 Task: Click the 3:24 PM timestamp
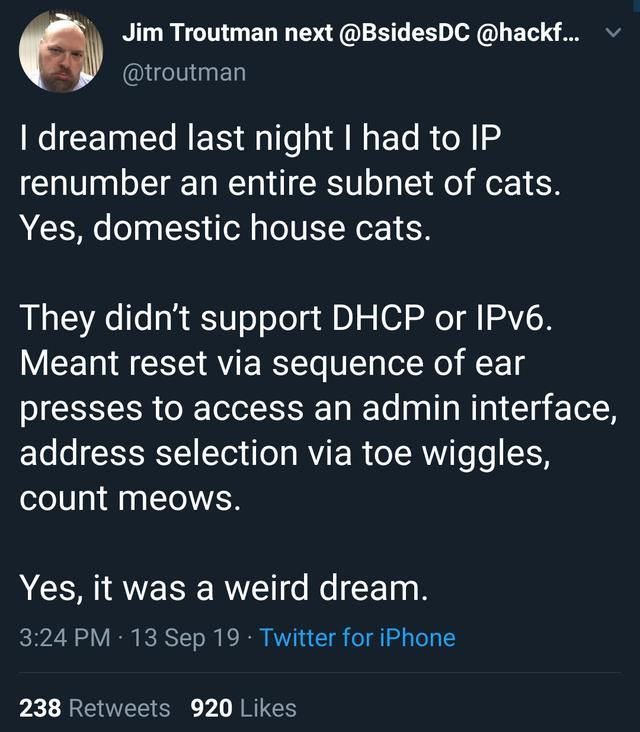point(65,638)
